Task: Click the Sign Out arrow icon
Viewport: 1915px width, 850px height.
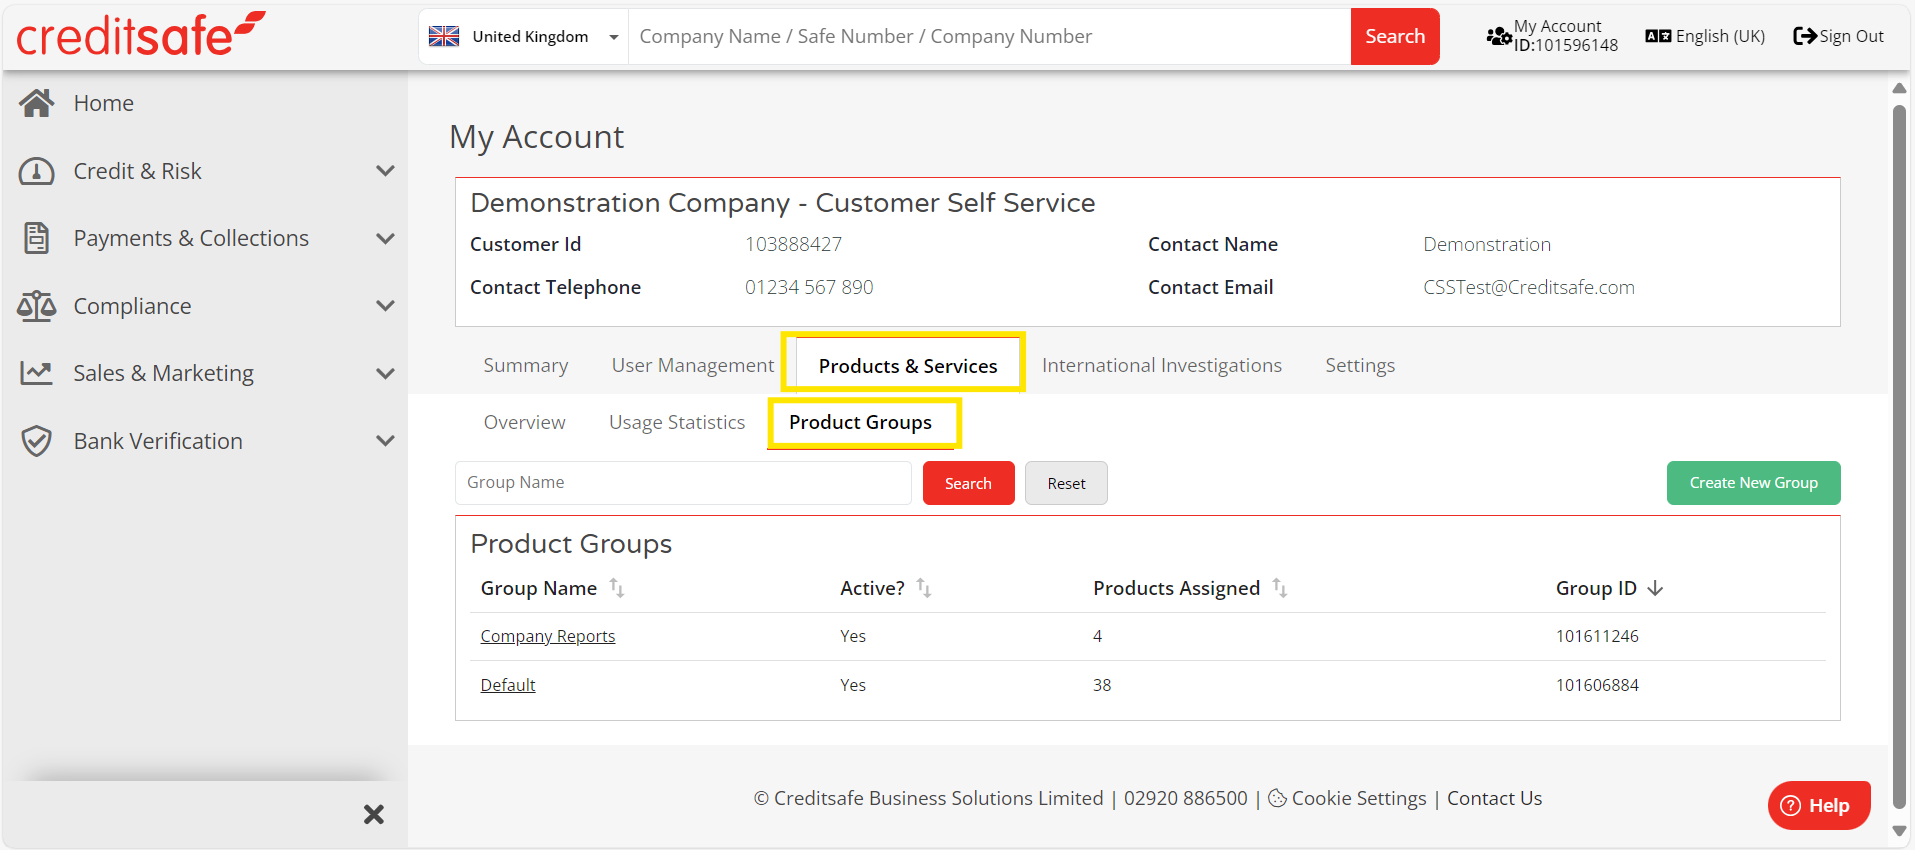Action: (x=1805, y=36)
